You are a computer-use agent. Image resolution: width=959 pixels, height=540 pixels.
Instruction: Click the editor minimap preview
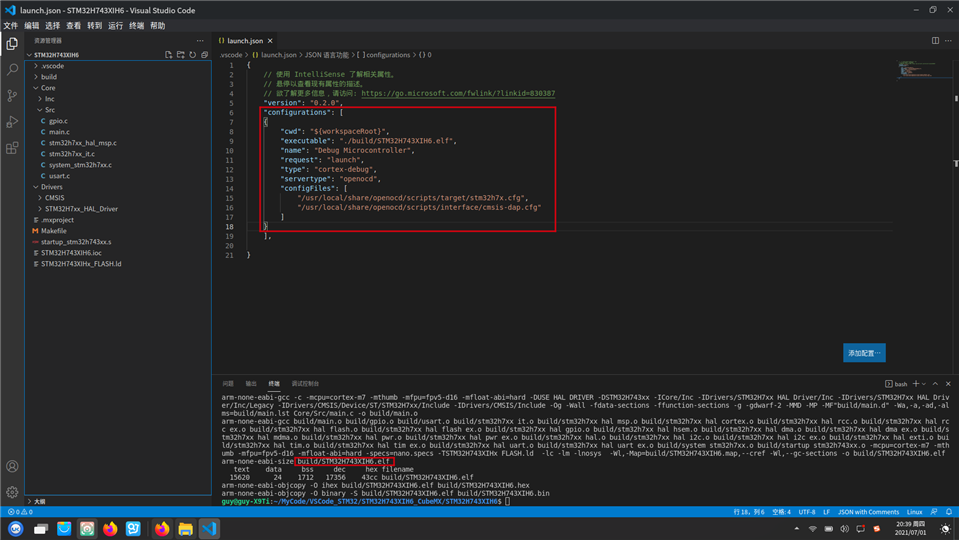pyautogui.click(x=922, y=69)
